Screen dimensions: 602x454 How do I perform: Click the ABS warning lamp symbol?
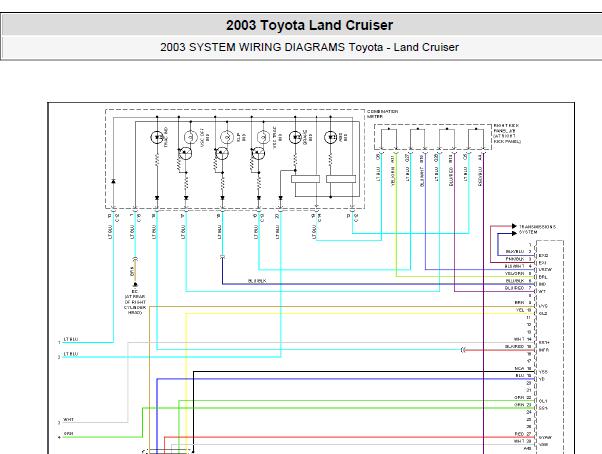pyautogui.click(x=330, y=137)
